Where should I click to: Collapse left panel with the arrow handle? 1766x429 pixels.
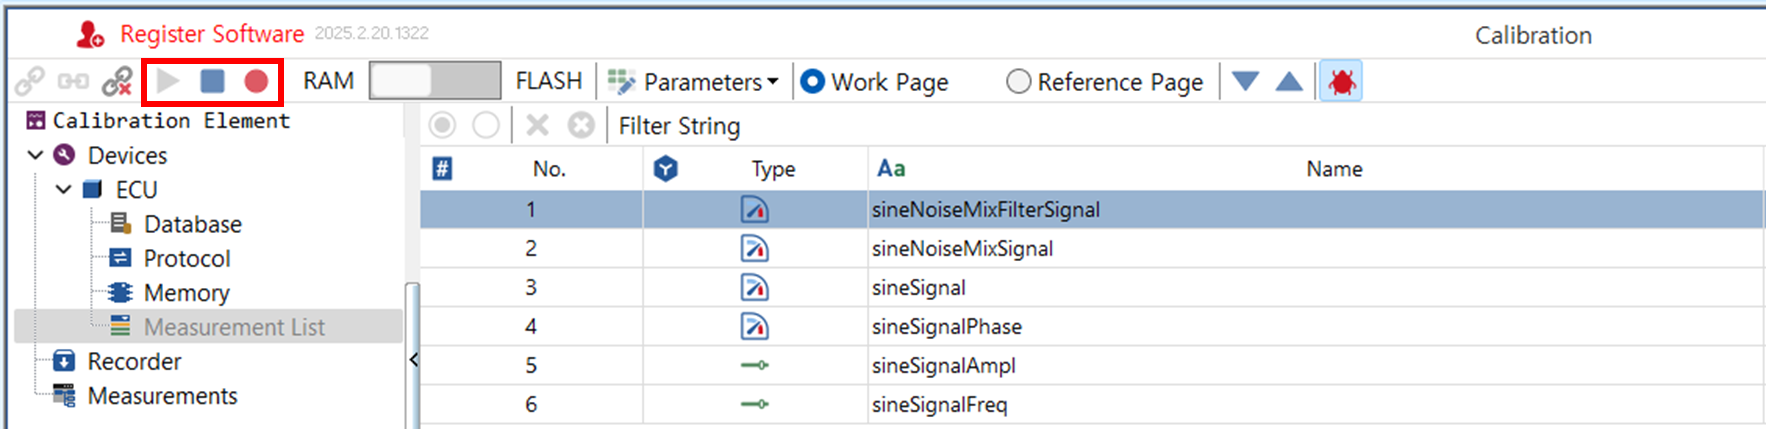pos(413,359)
